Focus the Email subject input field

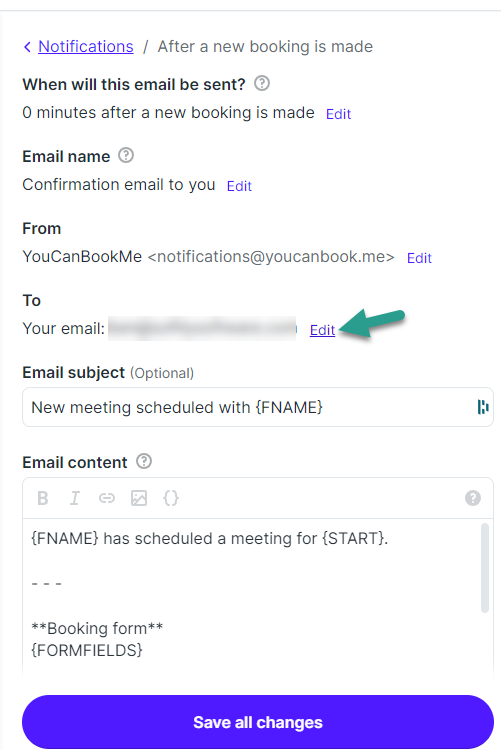click(258, 407)
